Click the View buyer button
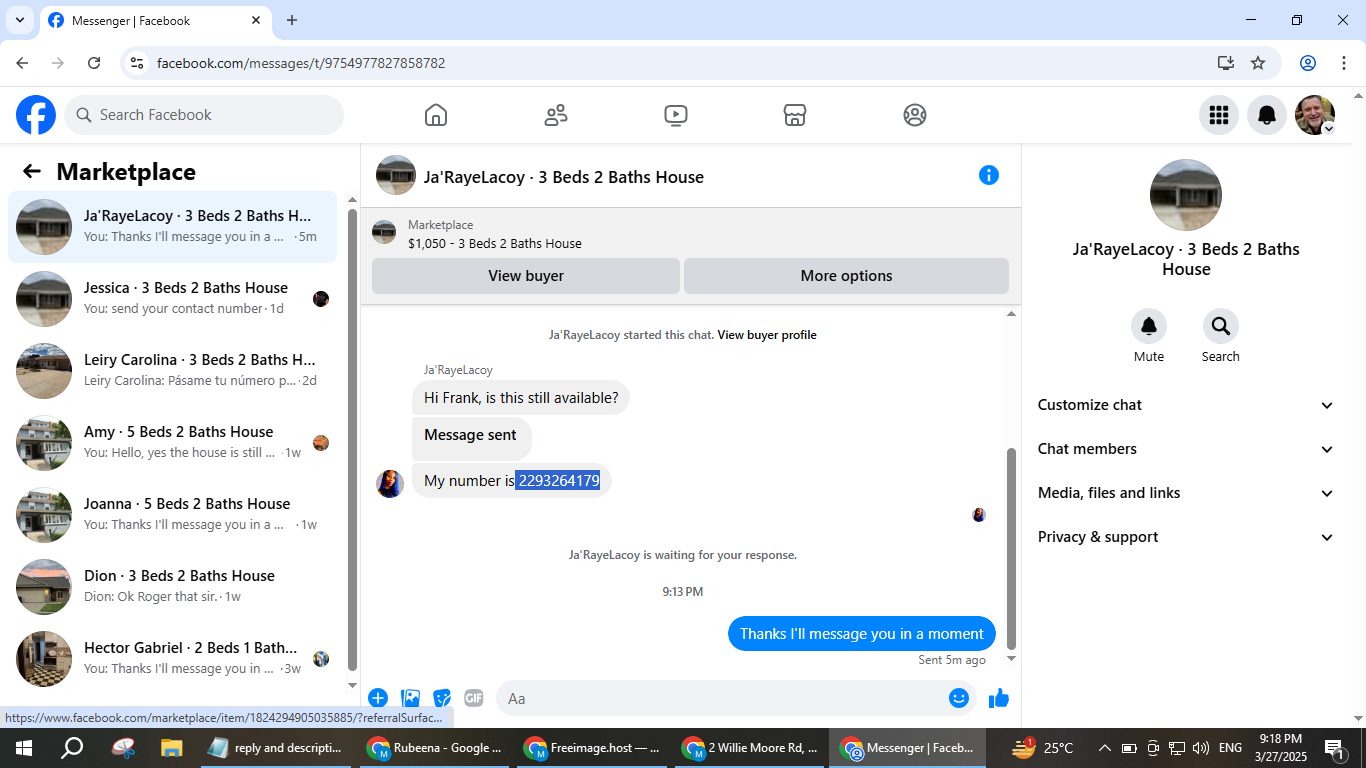The width and height of the screenshot is (1366, 768). [x=526, y=276]
